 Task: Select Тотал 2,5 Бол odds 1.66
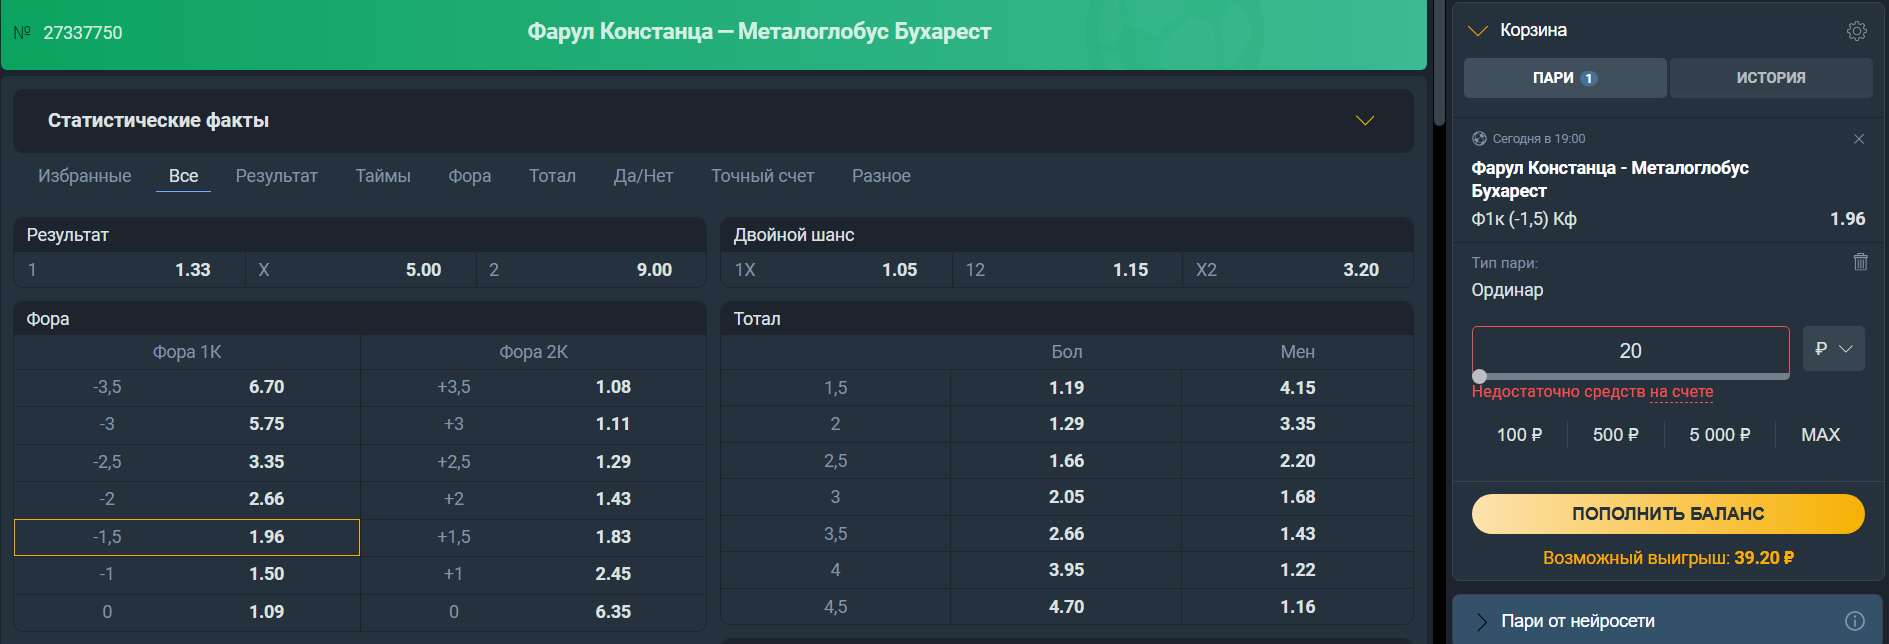pyautogui.click(x=1066, y=461)
